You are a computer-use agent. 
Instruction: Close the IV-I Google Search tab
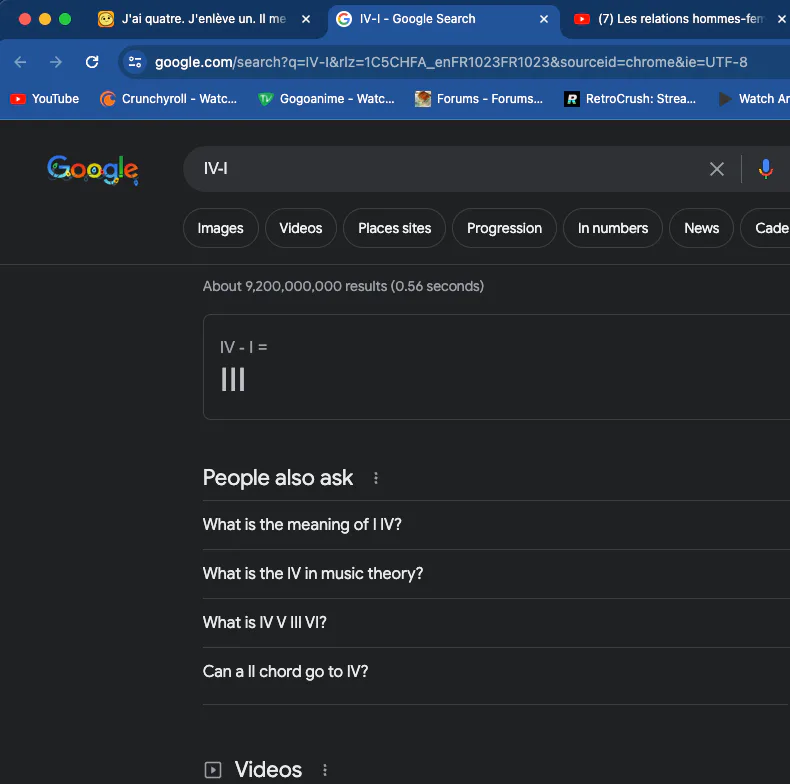coord(544,19)
